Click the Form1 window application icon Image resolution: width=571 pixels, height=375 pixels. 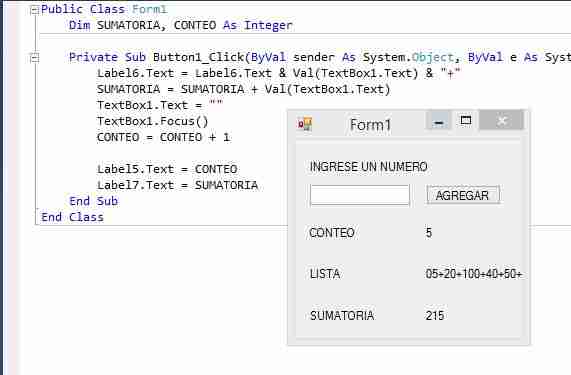pos(305,124)
